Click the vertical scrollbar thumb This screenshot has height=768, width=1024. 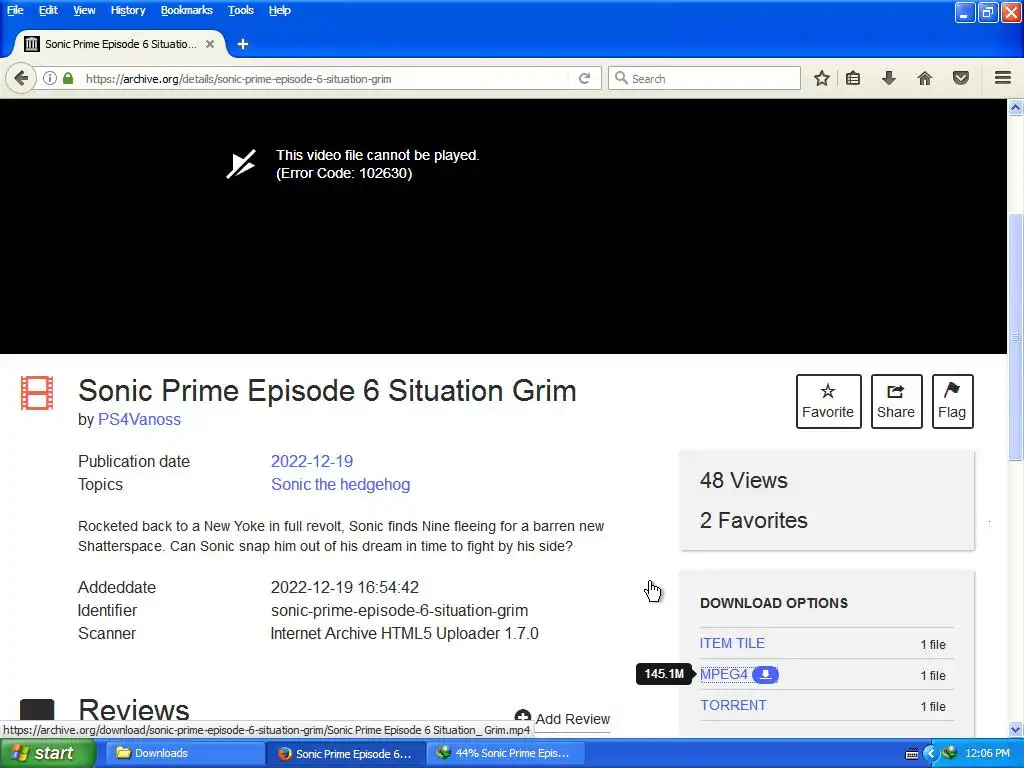(1016, 336)
